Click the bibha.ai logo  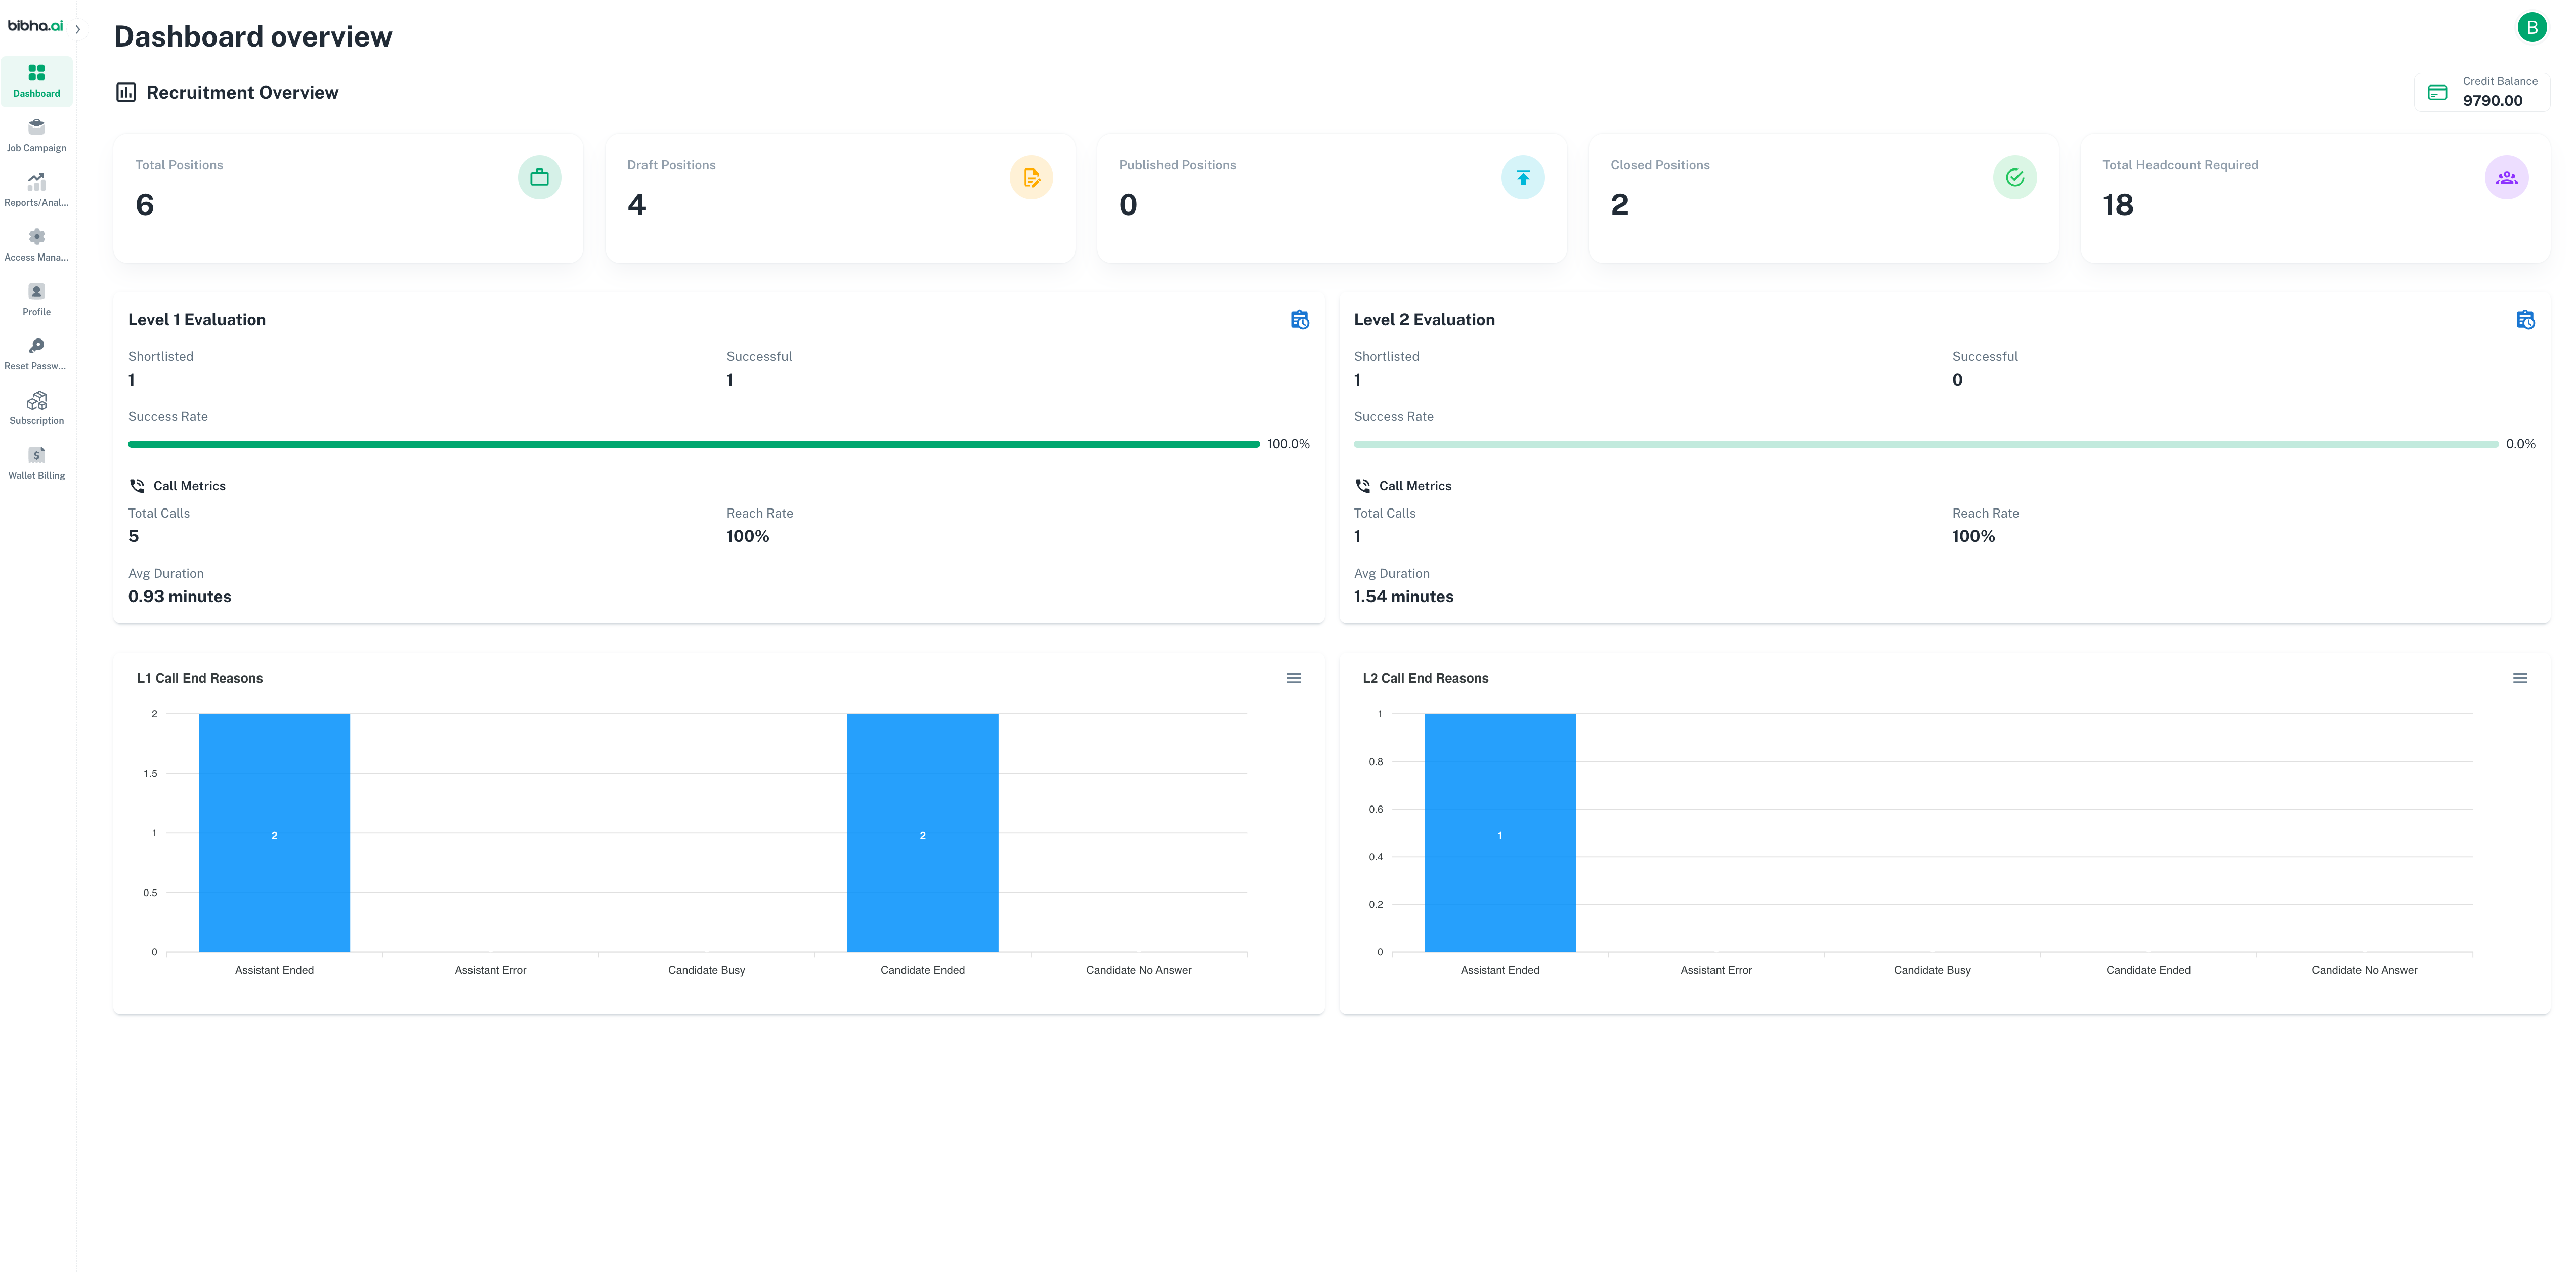tap(35, 26)
